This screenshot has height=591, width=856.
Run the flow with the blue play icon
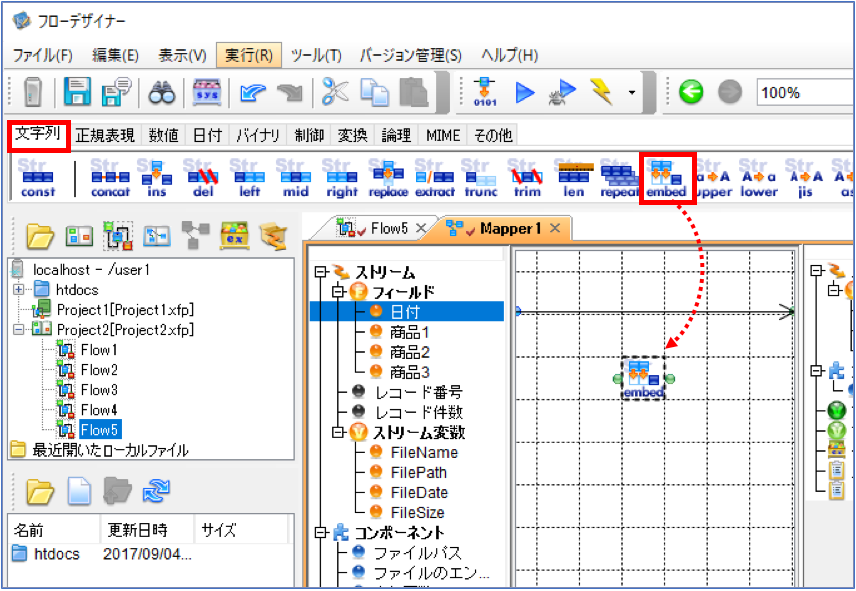coord(525,92)
